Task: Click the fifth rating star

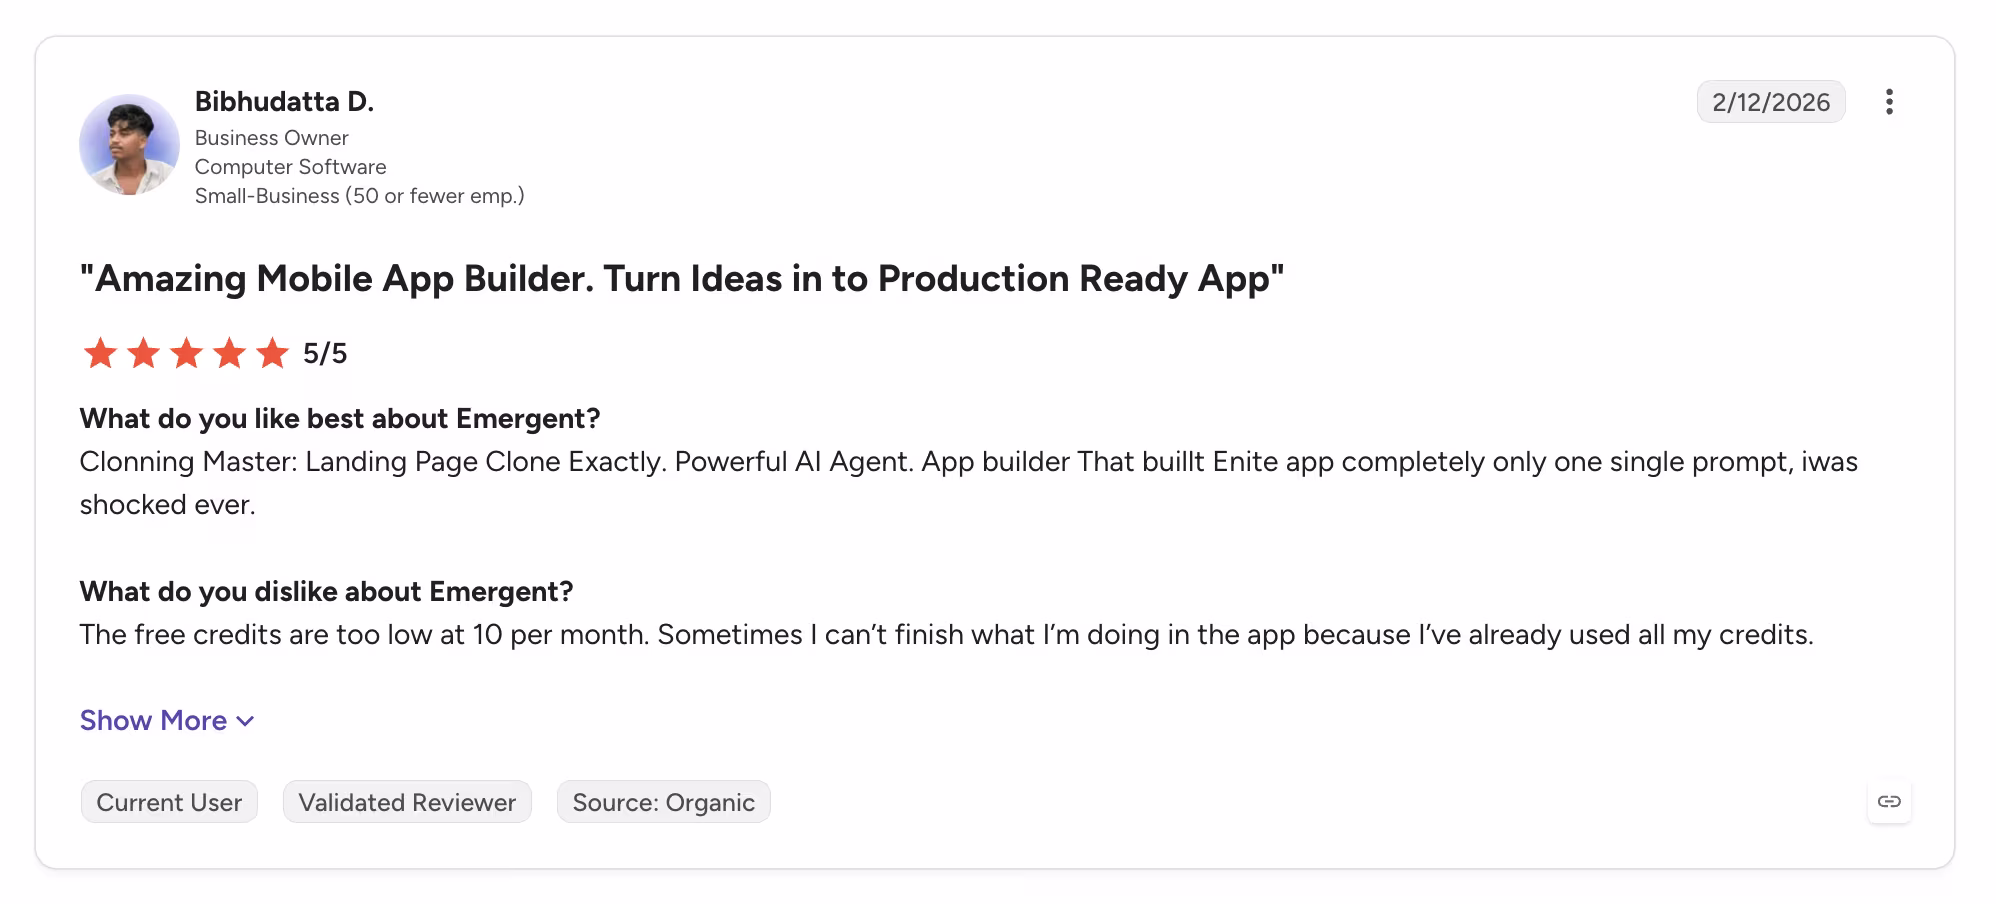Action: point(272,353)
